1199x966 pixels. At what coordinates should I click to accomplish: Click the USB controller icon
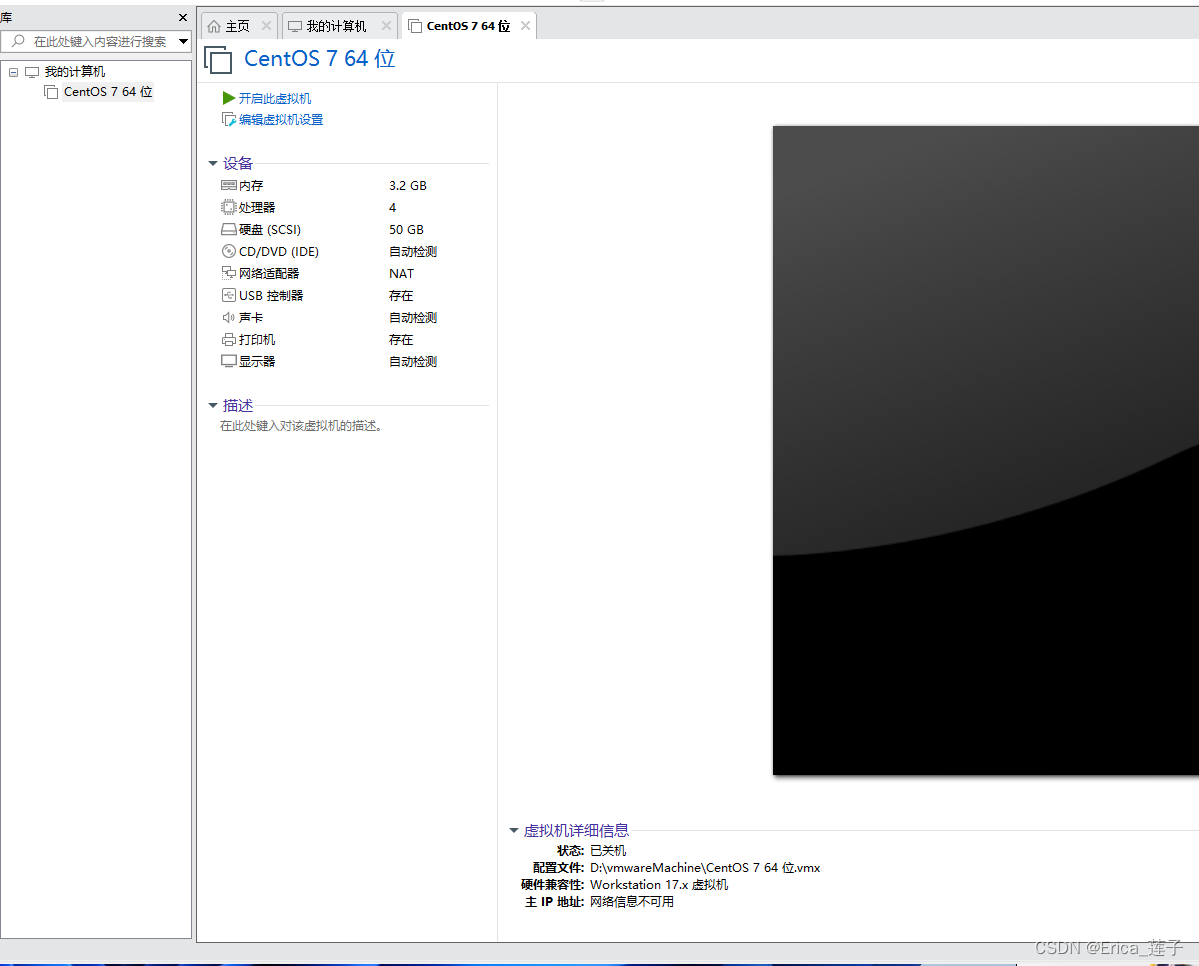(x=229, y=295)
